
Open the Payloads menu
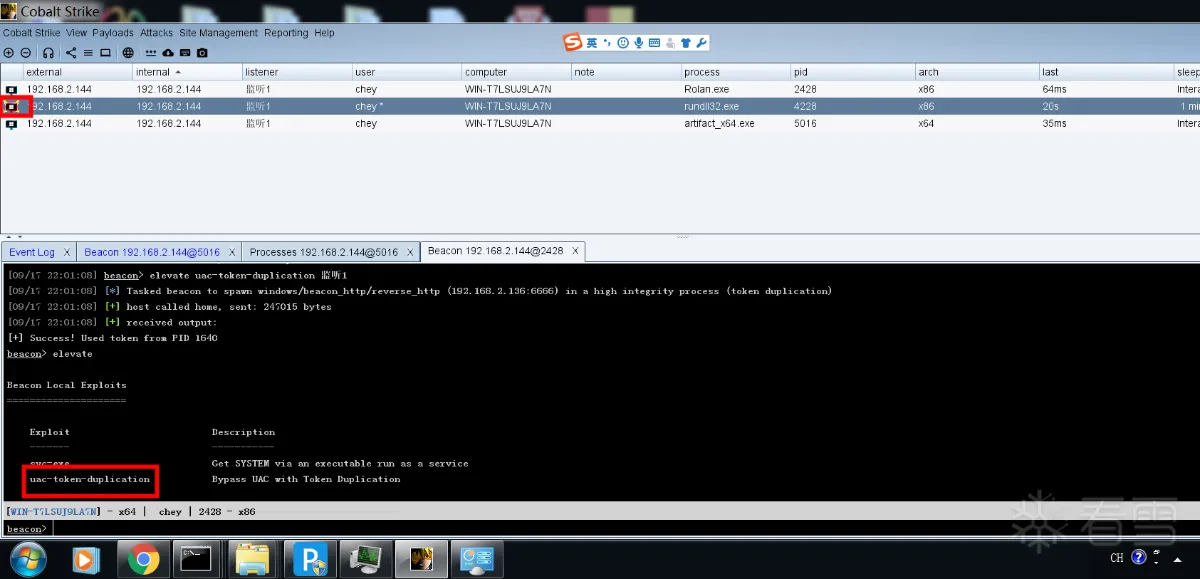tap(113, 33)
